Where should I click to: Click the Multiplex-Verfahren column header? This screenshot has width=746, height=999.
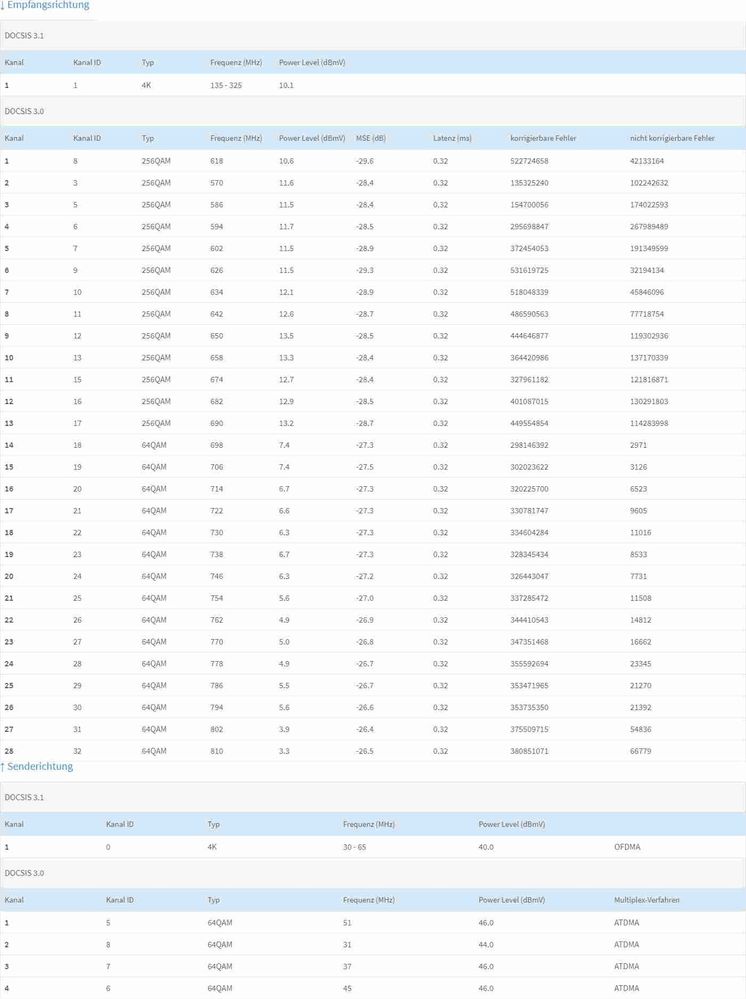coord(647,900)
